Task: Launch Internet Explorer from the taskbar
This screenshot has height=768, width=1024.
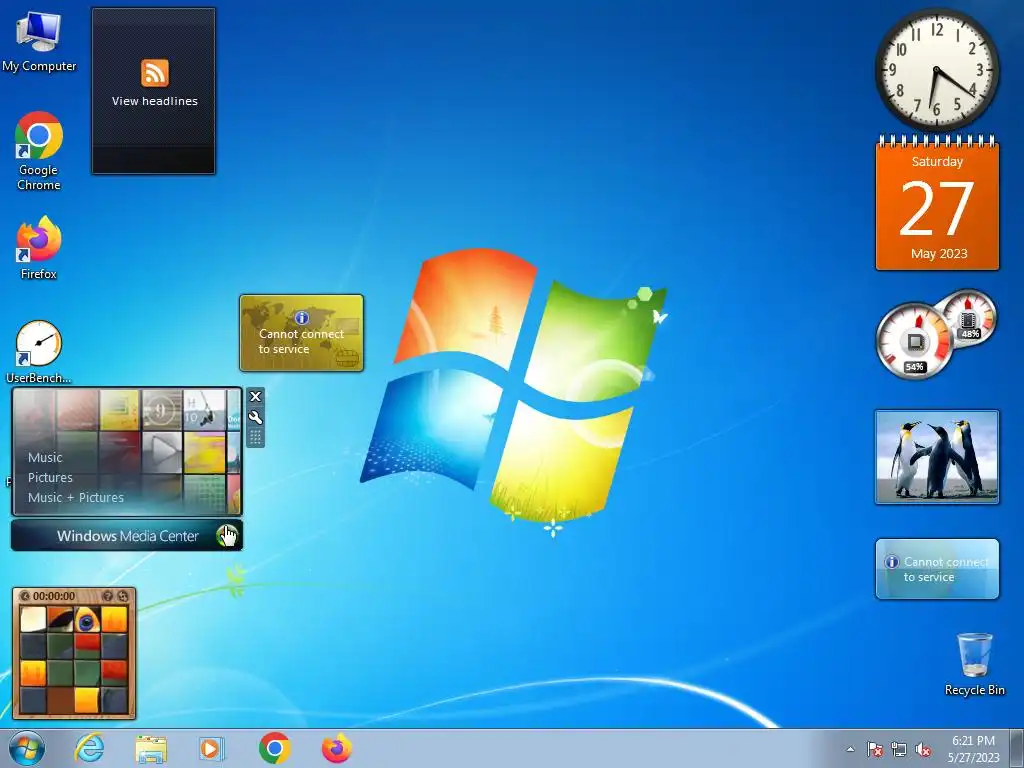Action: coord(89,748)
